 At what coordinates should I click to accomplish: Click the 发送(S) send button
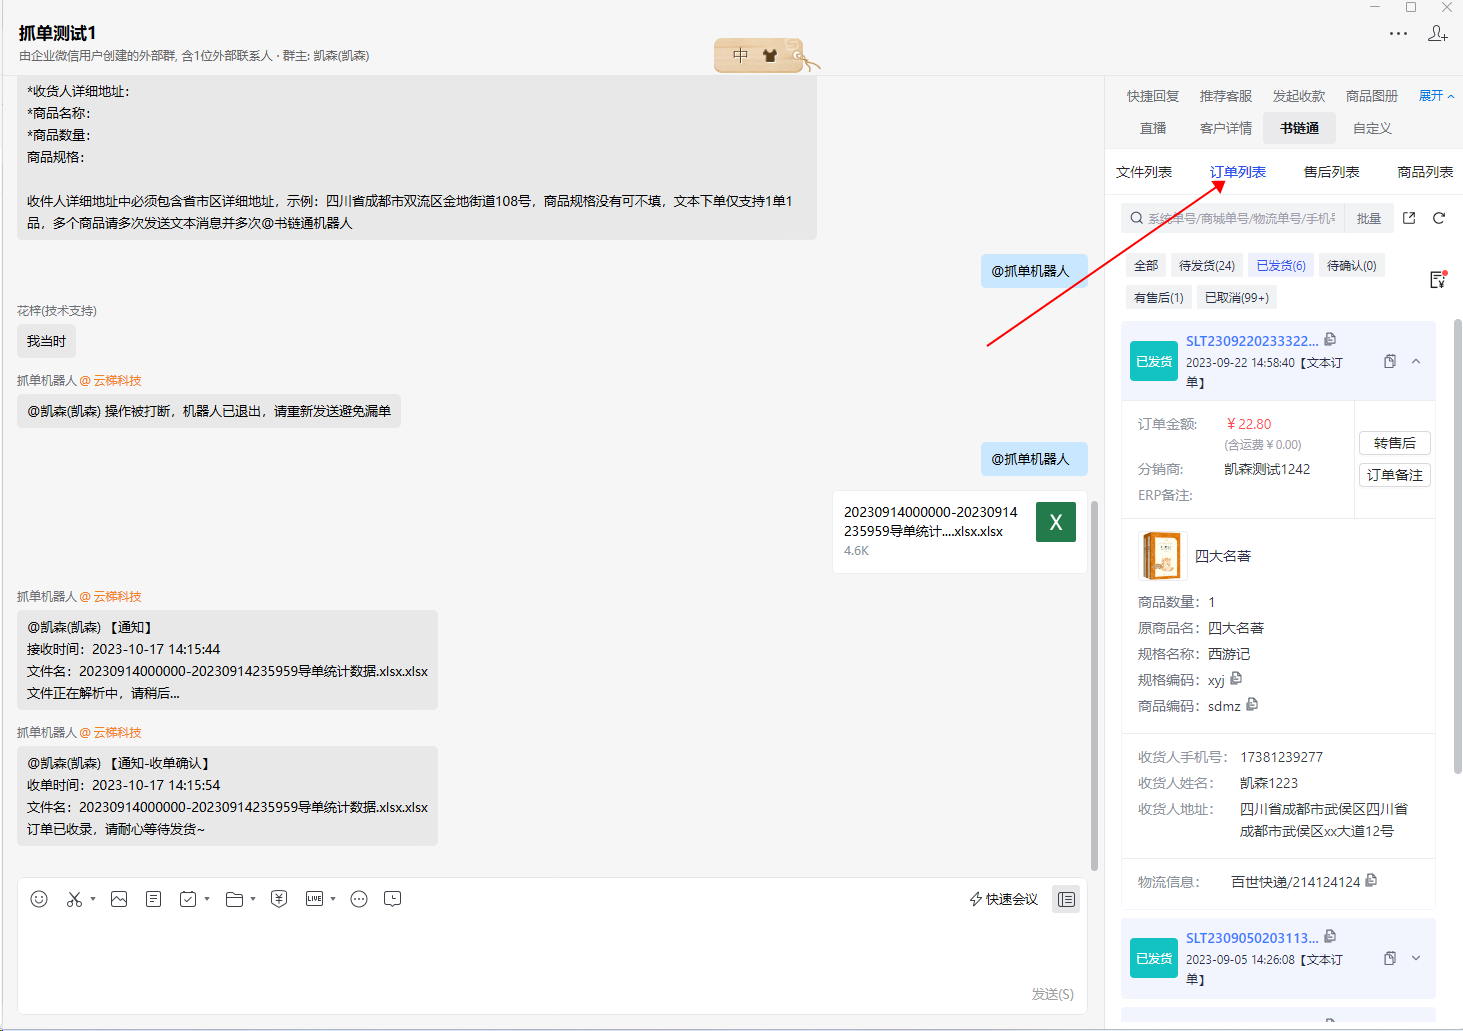tap(1053, 994)
